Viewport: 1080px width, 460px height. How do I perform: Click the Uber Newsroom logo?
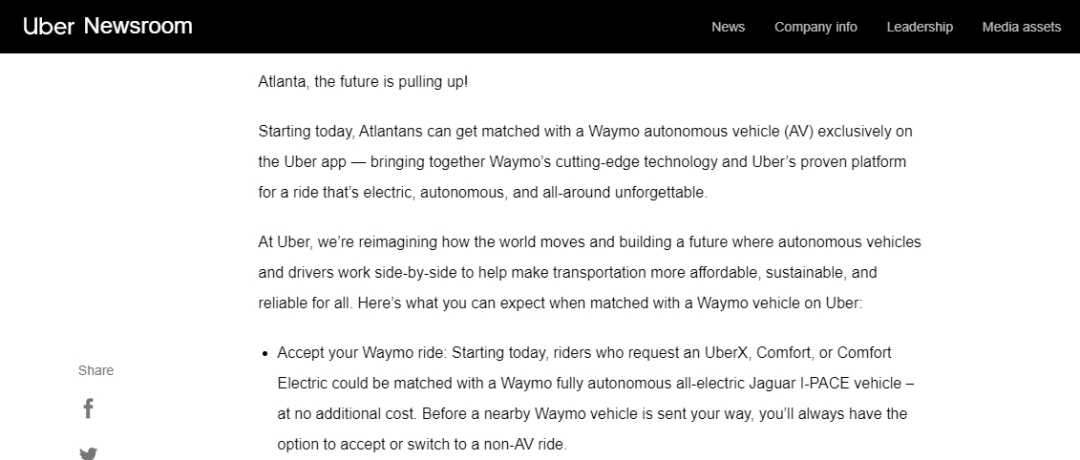point(108,26)
